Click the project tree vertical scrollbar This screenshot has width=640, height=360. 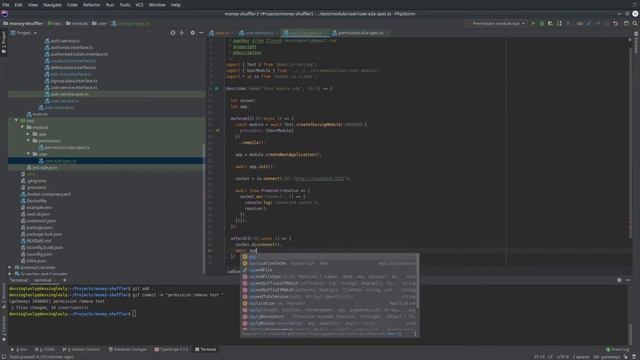point(204,208)
